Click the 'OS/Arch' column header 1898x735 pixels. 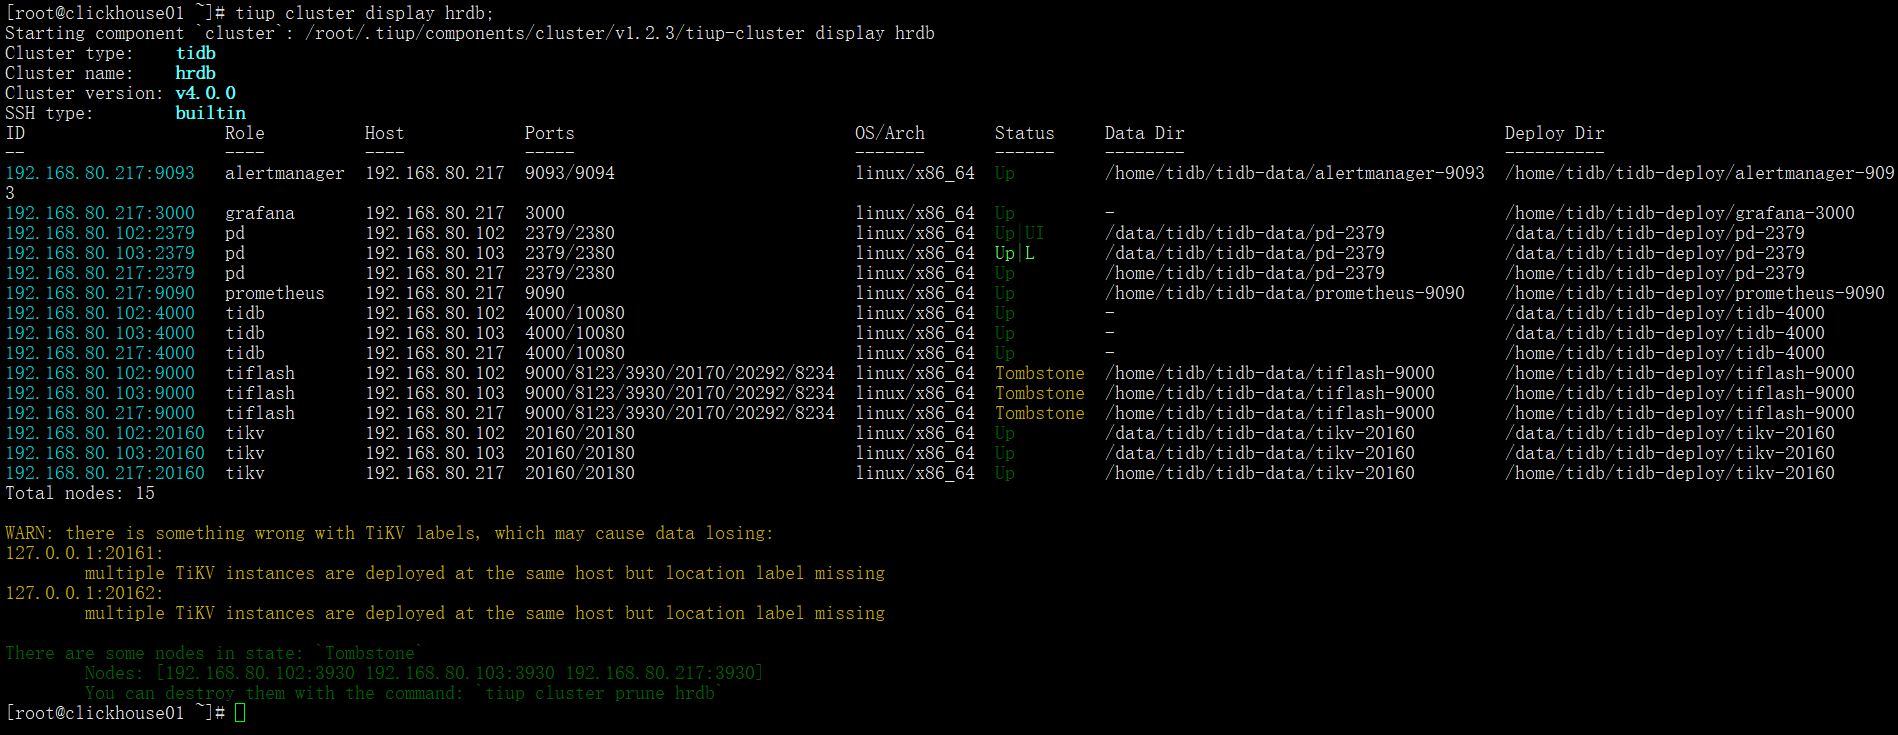pyautogui.click(x=890, y=133)
